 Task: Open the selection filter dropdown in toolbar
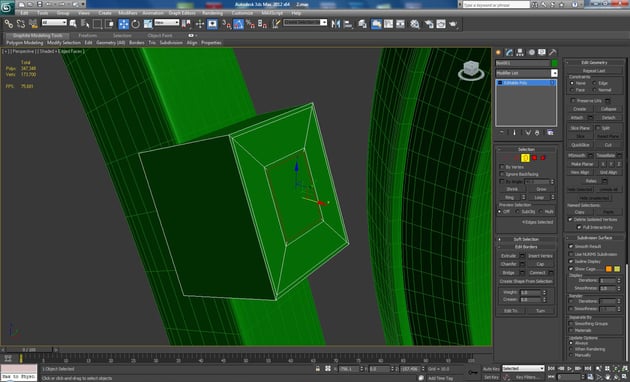(54, 22)
